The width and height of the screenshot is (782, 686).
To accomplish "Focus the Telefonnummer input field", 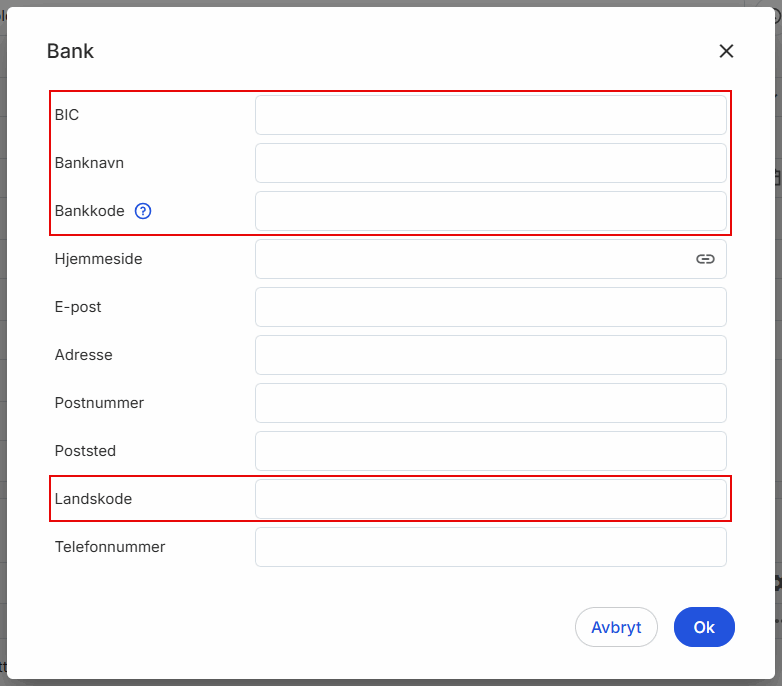I will pos(491,547).
